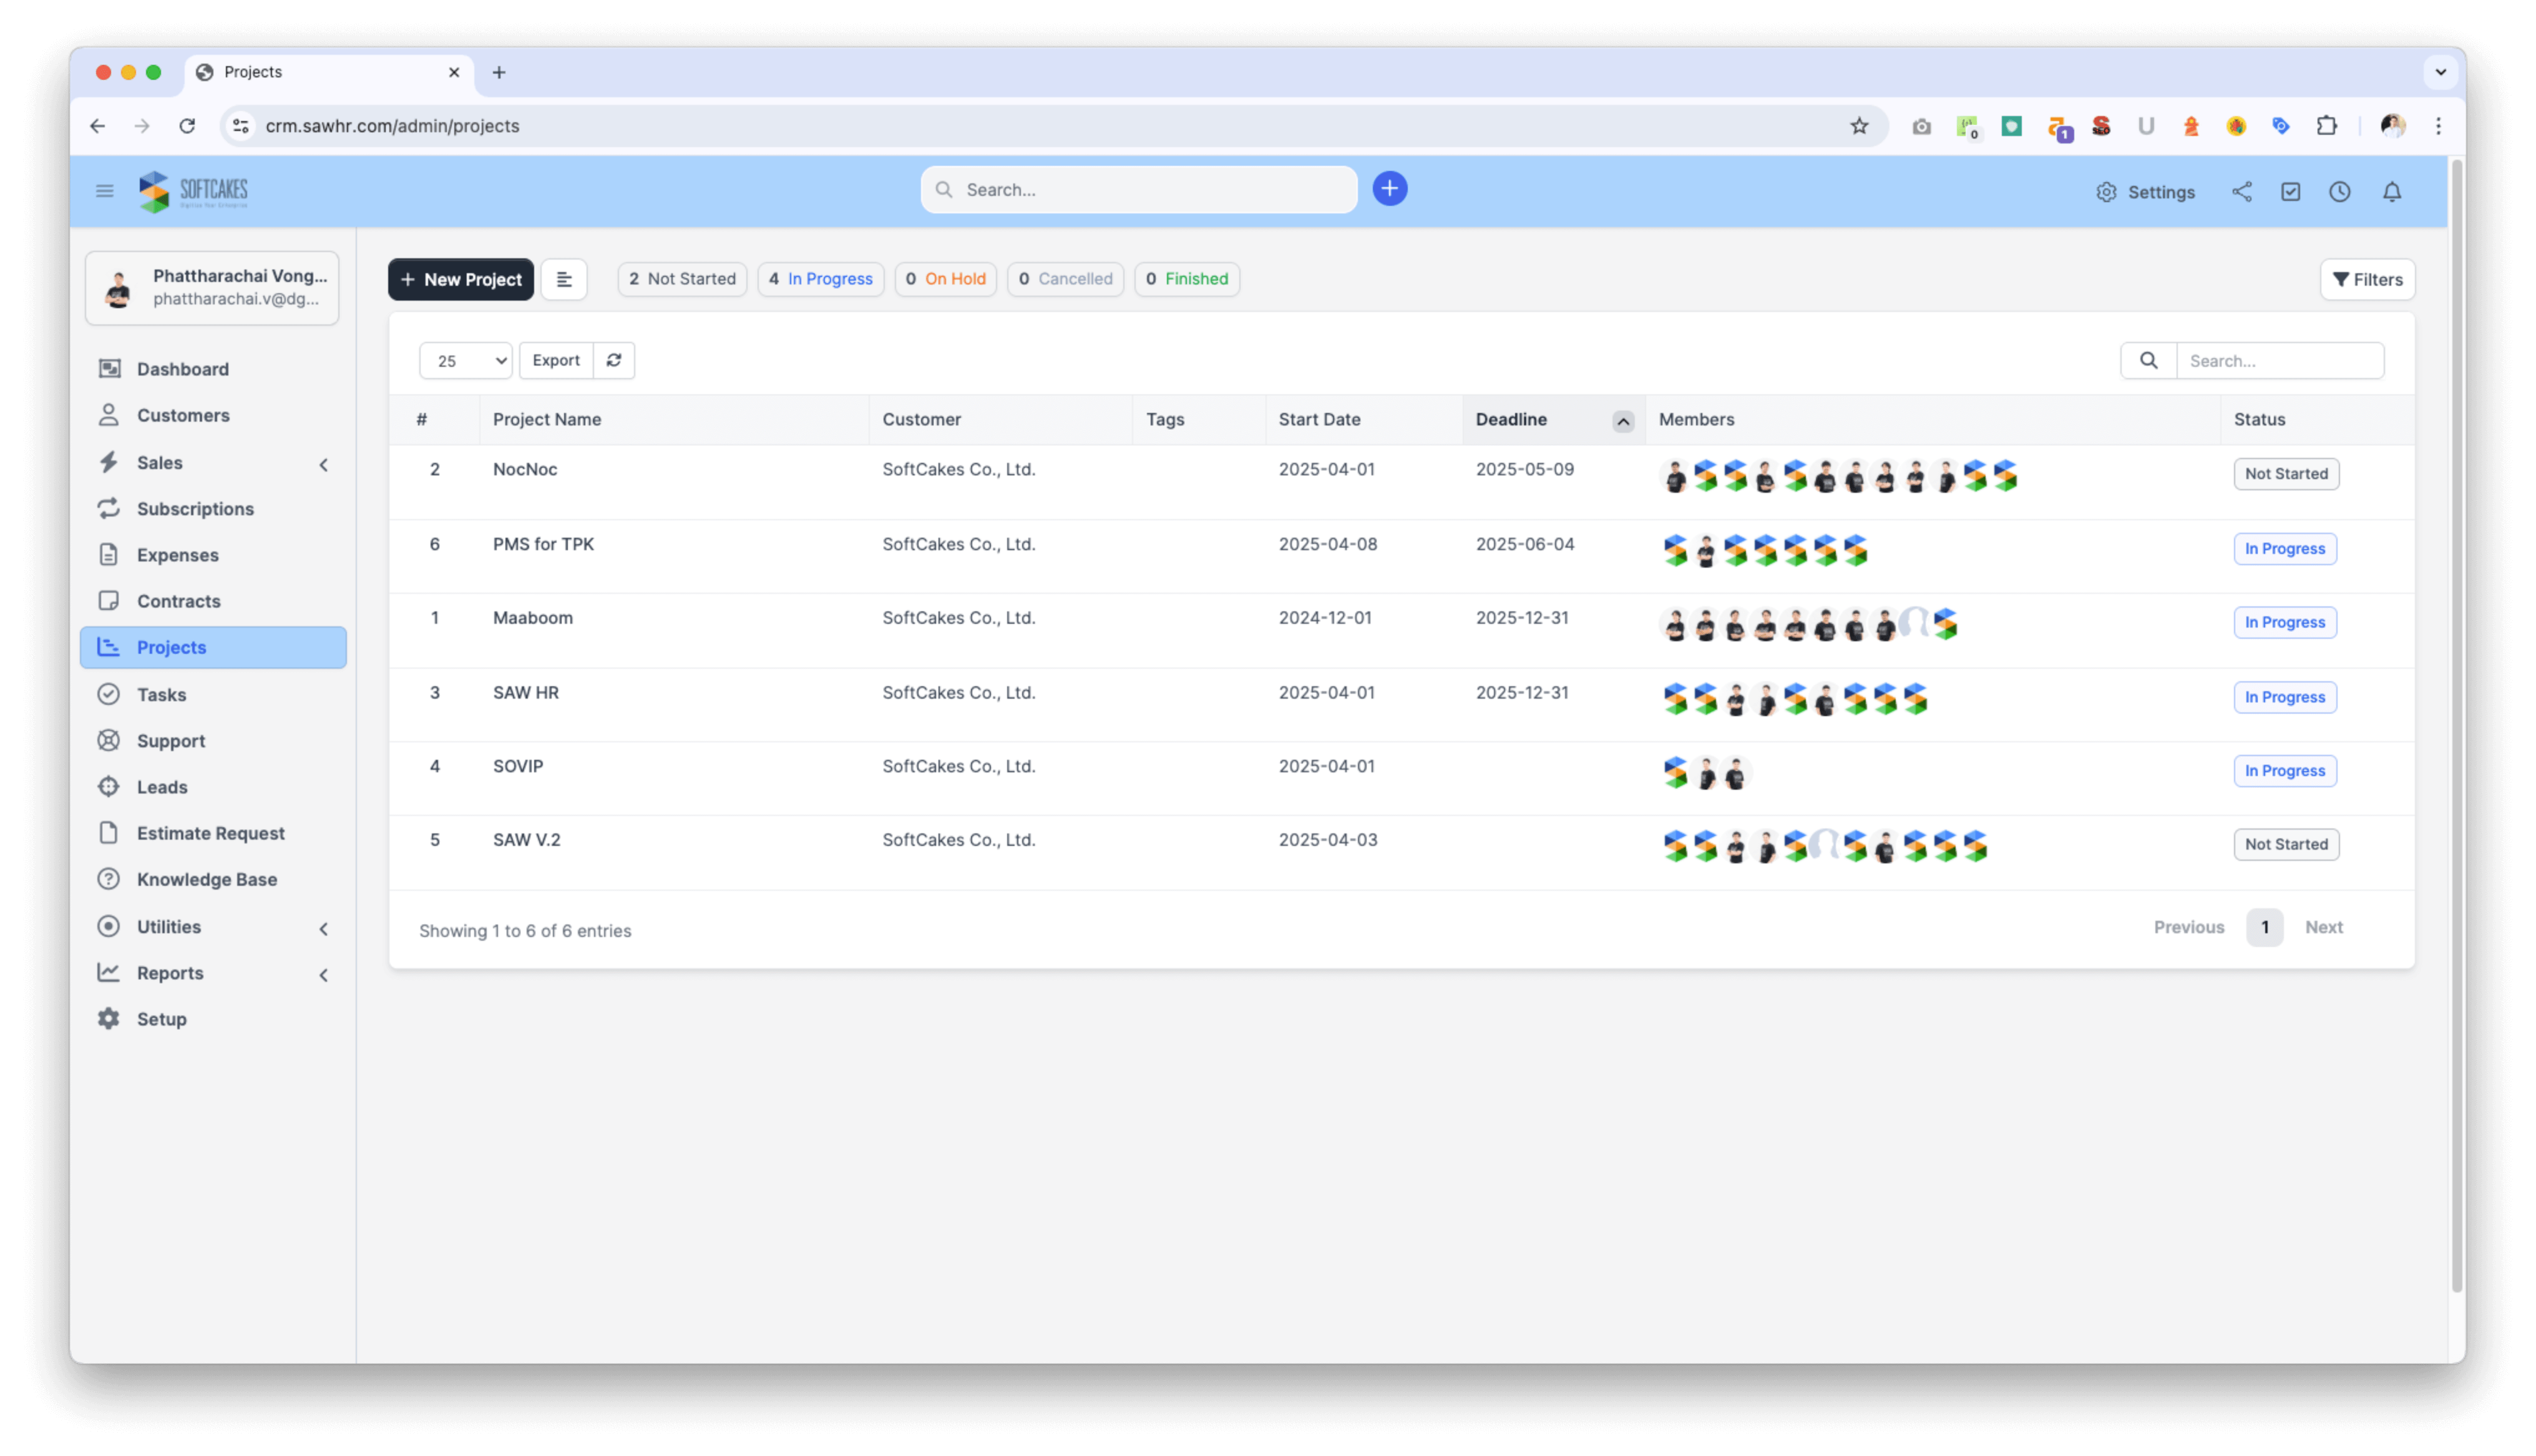
Task: Click the table search magnifier icon
Action: (x=2148, y=360)
